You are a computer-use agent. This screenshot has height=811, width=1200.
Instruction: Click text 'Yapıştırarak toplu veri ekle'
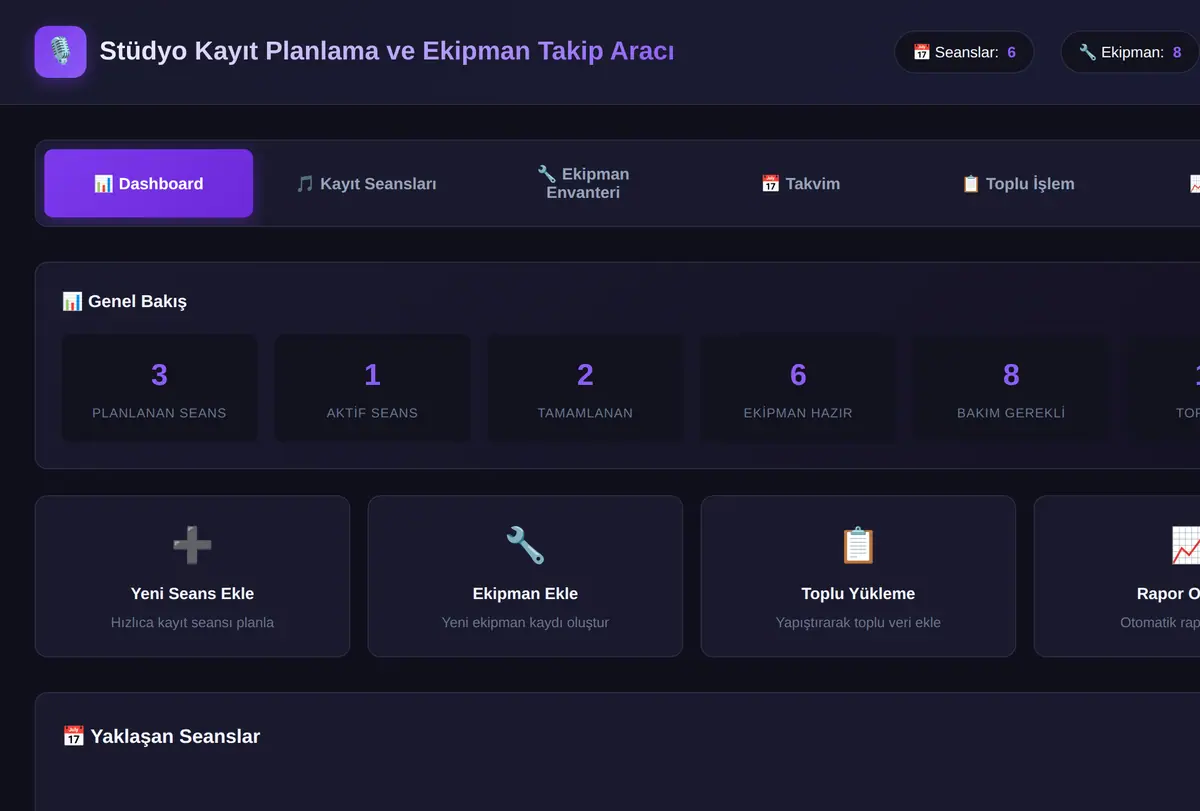tap(858, 622)
